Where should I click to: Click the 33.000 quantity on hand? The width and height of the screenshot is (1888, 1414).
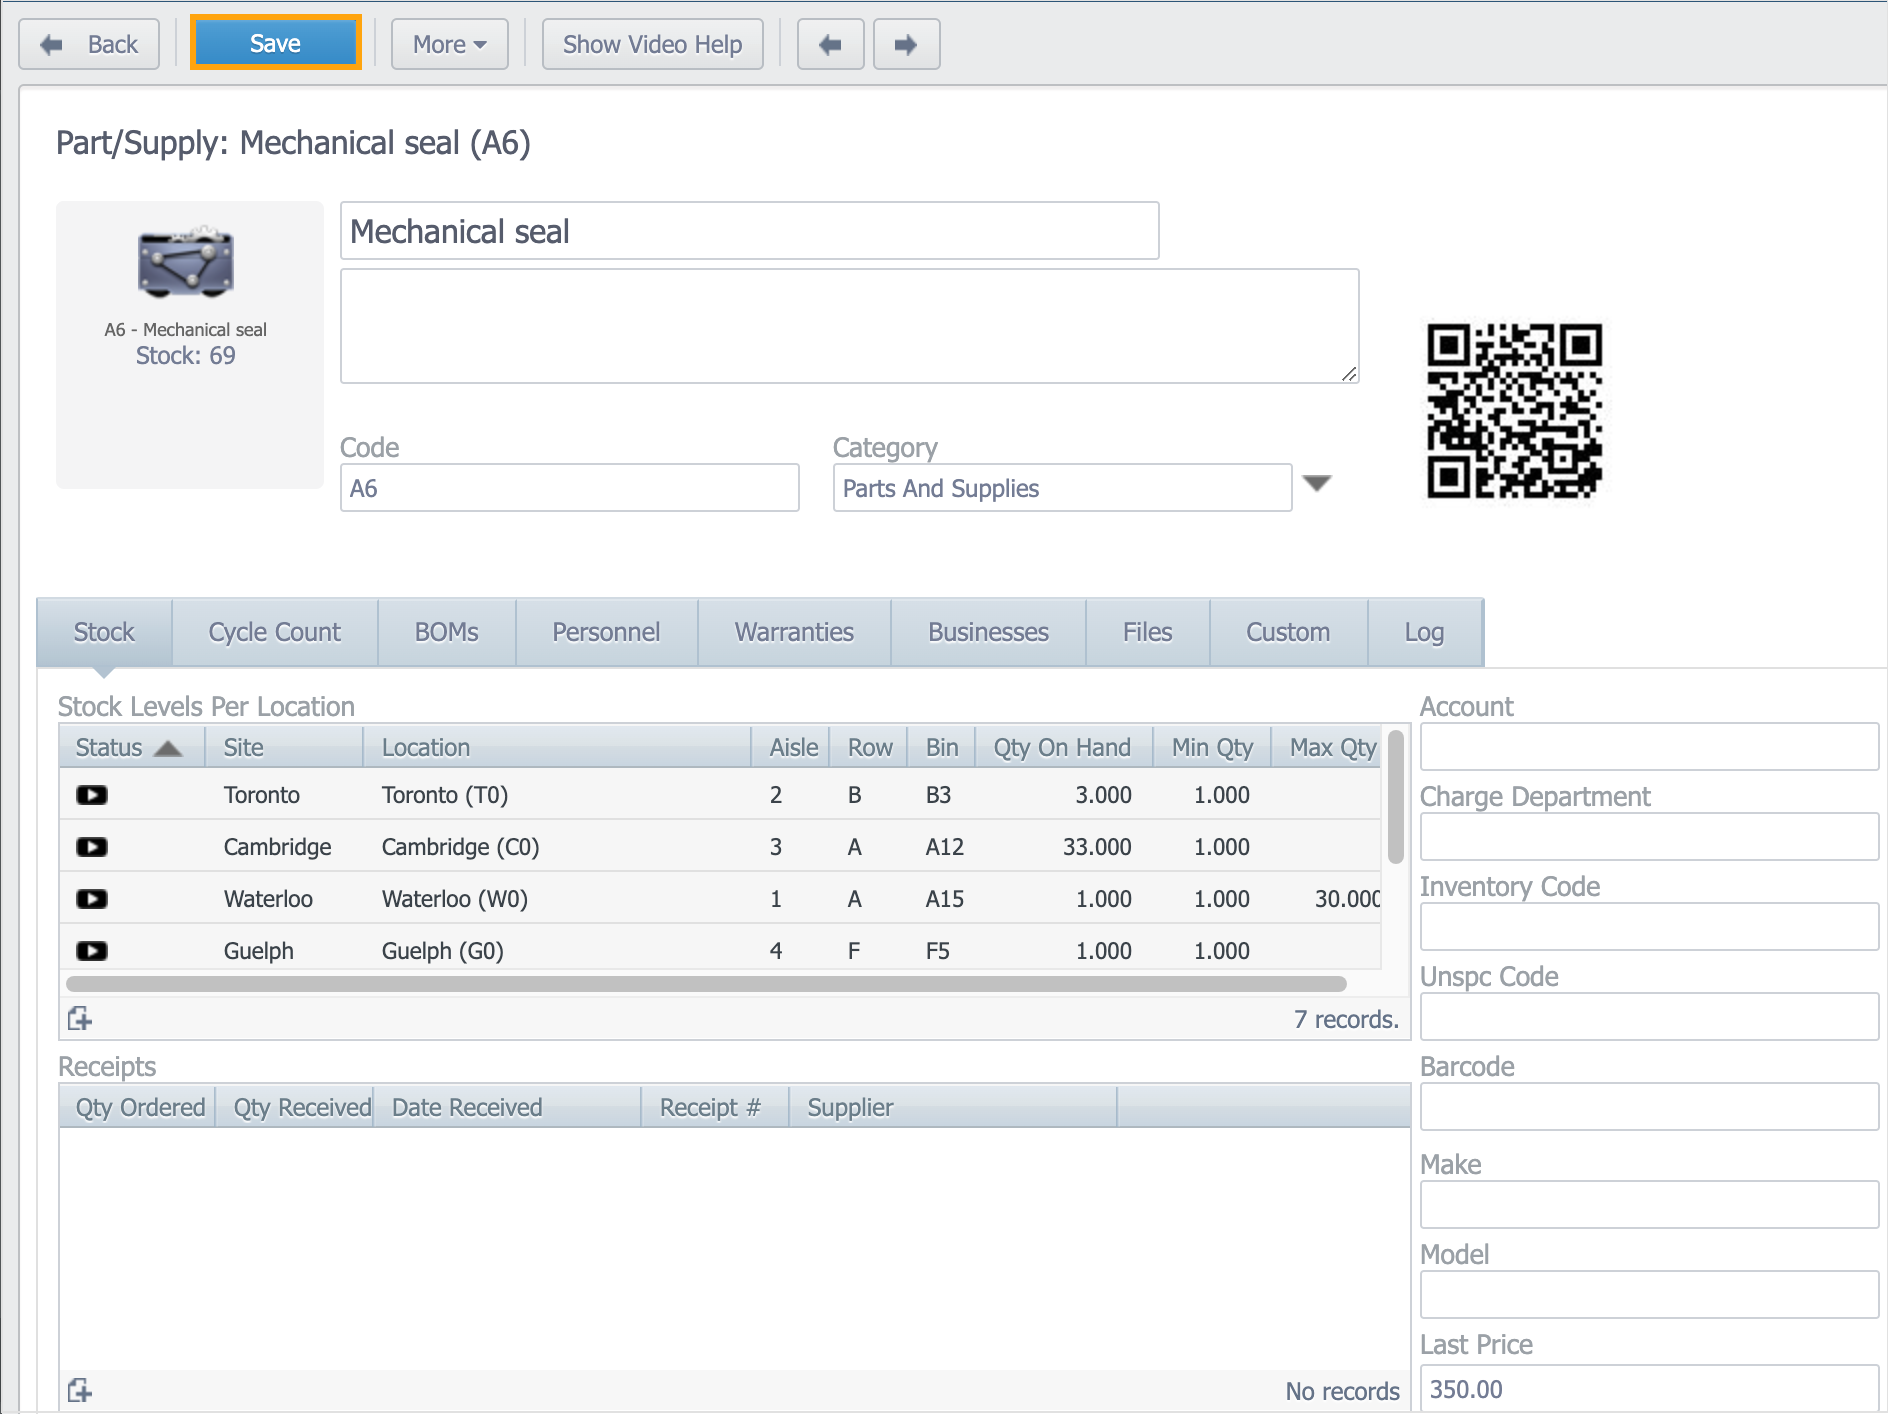pos(1097,847)
